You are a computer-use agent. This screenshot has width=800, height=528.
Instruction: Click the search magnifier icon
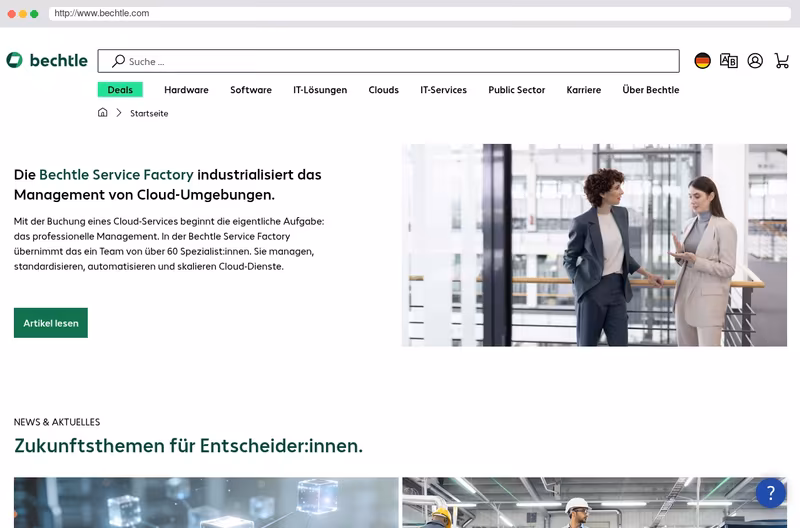coord(118,61)
